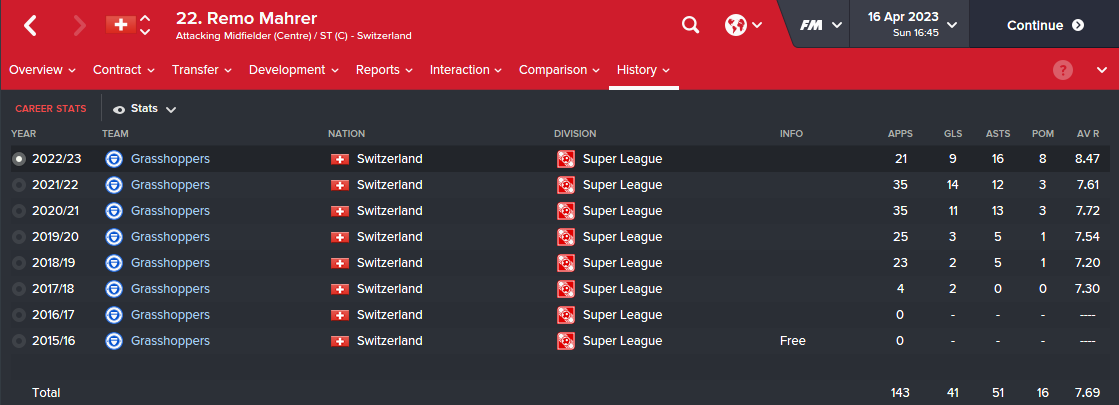
Task: Select the 2015/16 season radio button
Action: (19, 341)
